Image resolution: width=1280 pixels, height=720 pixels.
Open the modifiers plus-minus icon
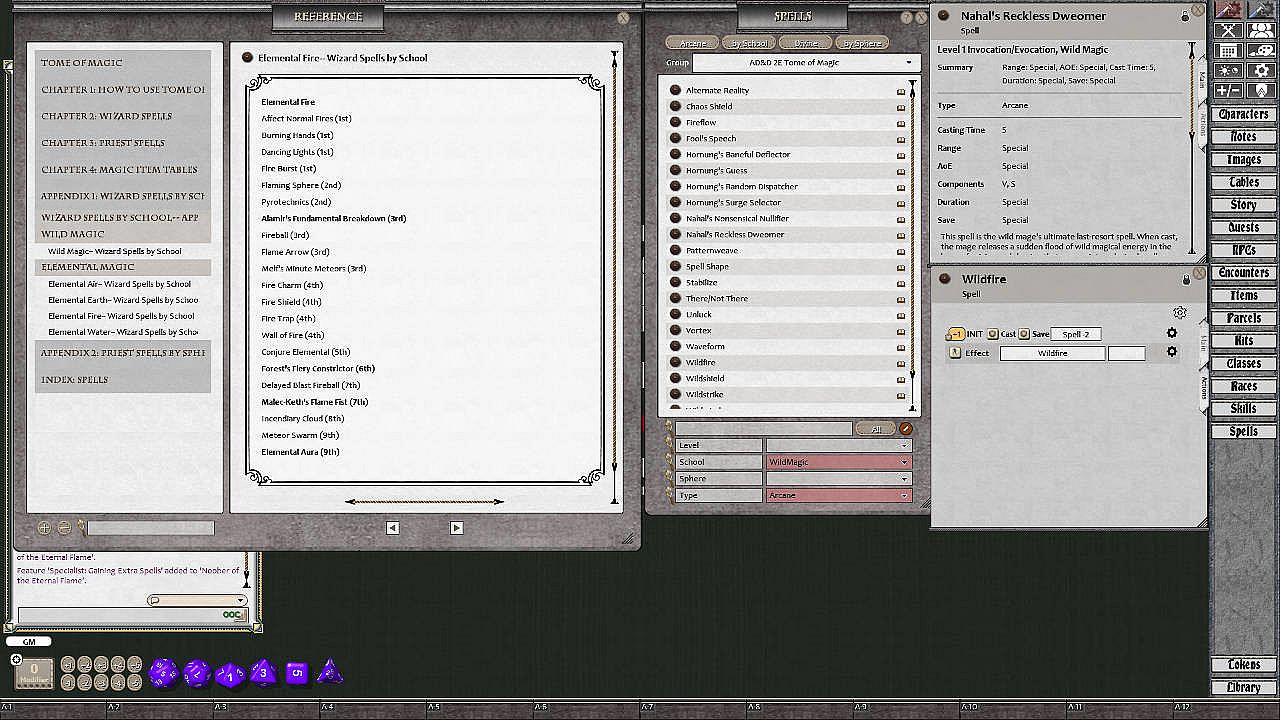[x=1229, y=90]
